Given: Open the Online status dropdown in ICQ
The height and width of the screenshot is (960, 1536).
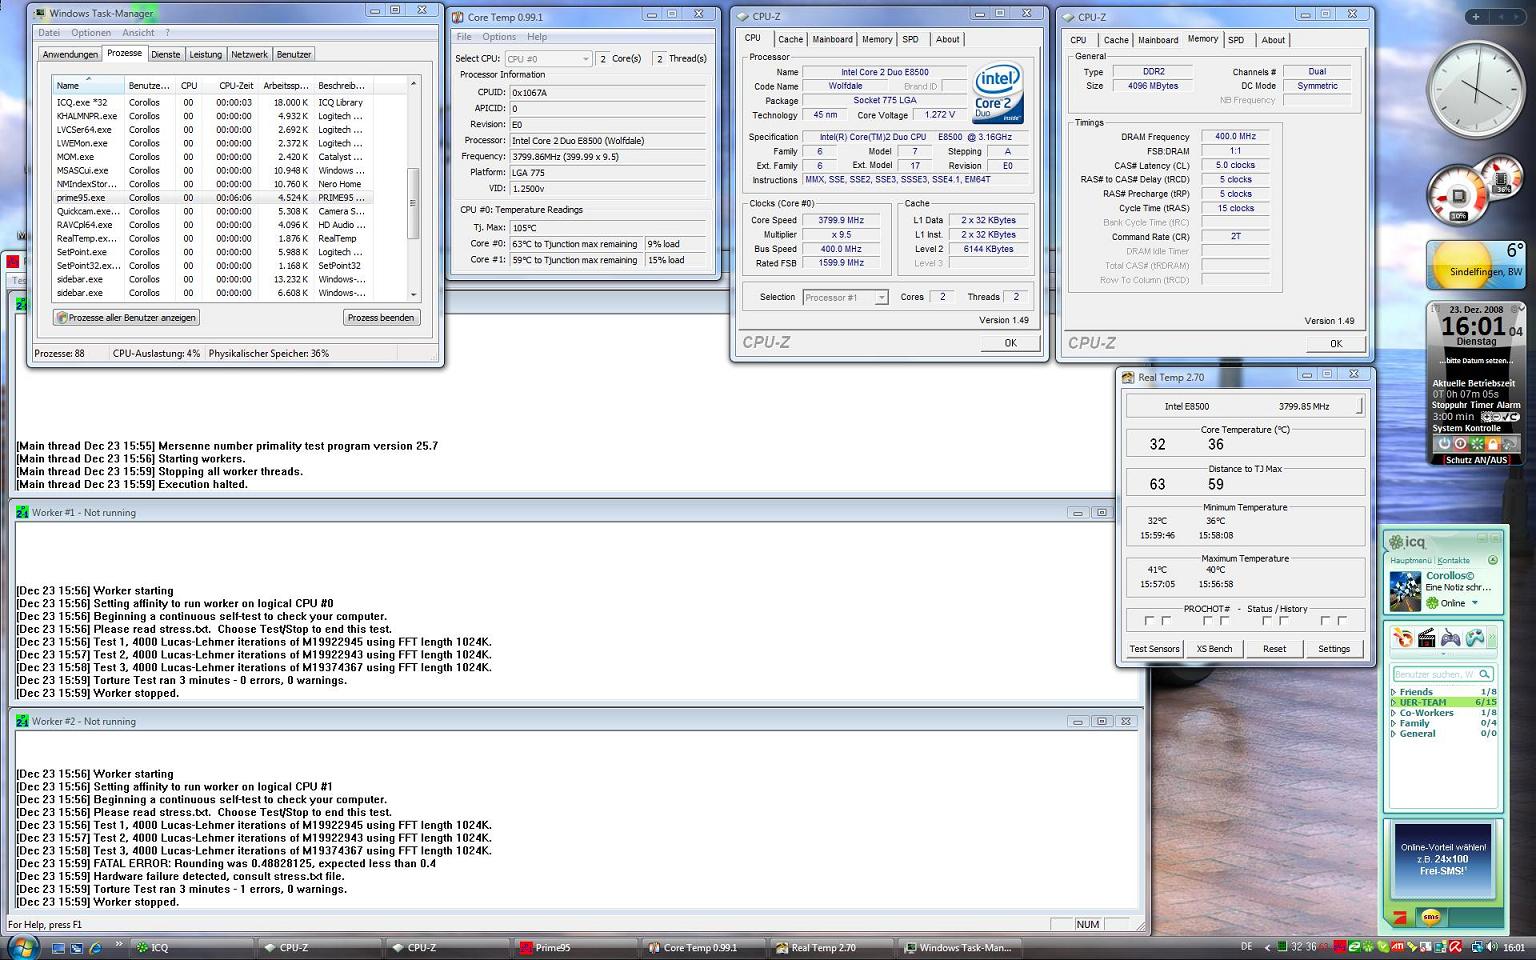Looking at the screenshot, I should point(1475,603).
